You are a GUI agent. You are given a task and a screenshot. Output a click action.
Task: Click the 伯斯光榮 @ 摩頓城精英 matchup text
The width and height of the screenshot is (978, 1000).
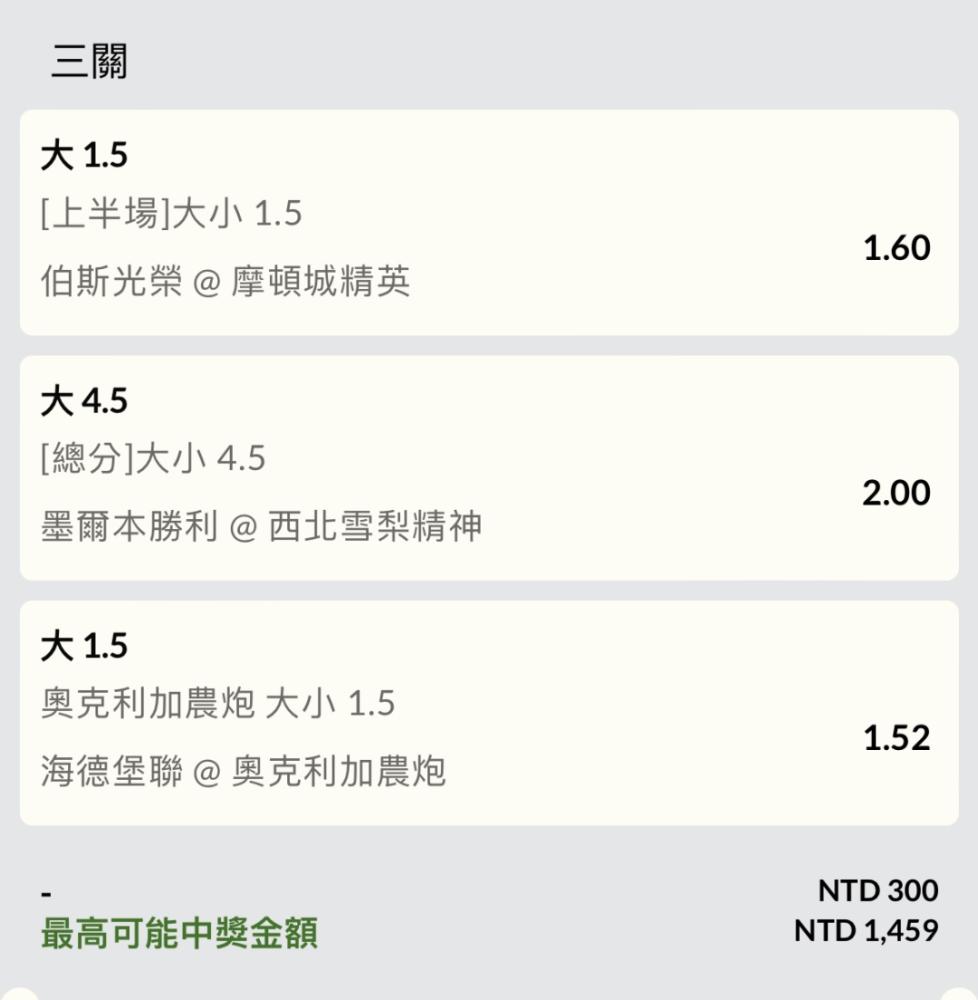tap(225, 281)
